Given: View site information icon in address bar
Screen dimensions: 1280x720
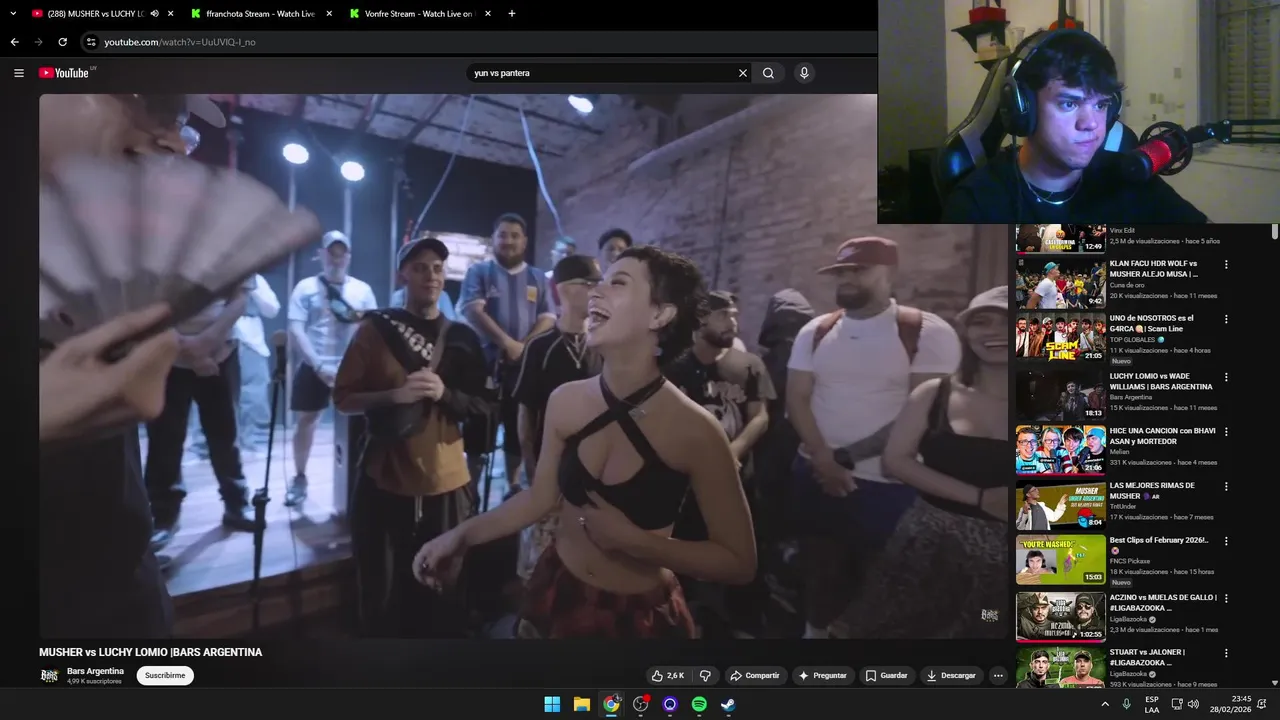Looking at the screenshot, I should tap(91, 42).
